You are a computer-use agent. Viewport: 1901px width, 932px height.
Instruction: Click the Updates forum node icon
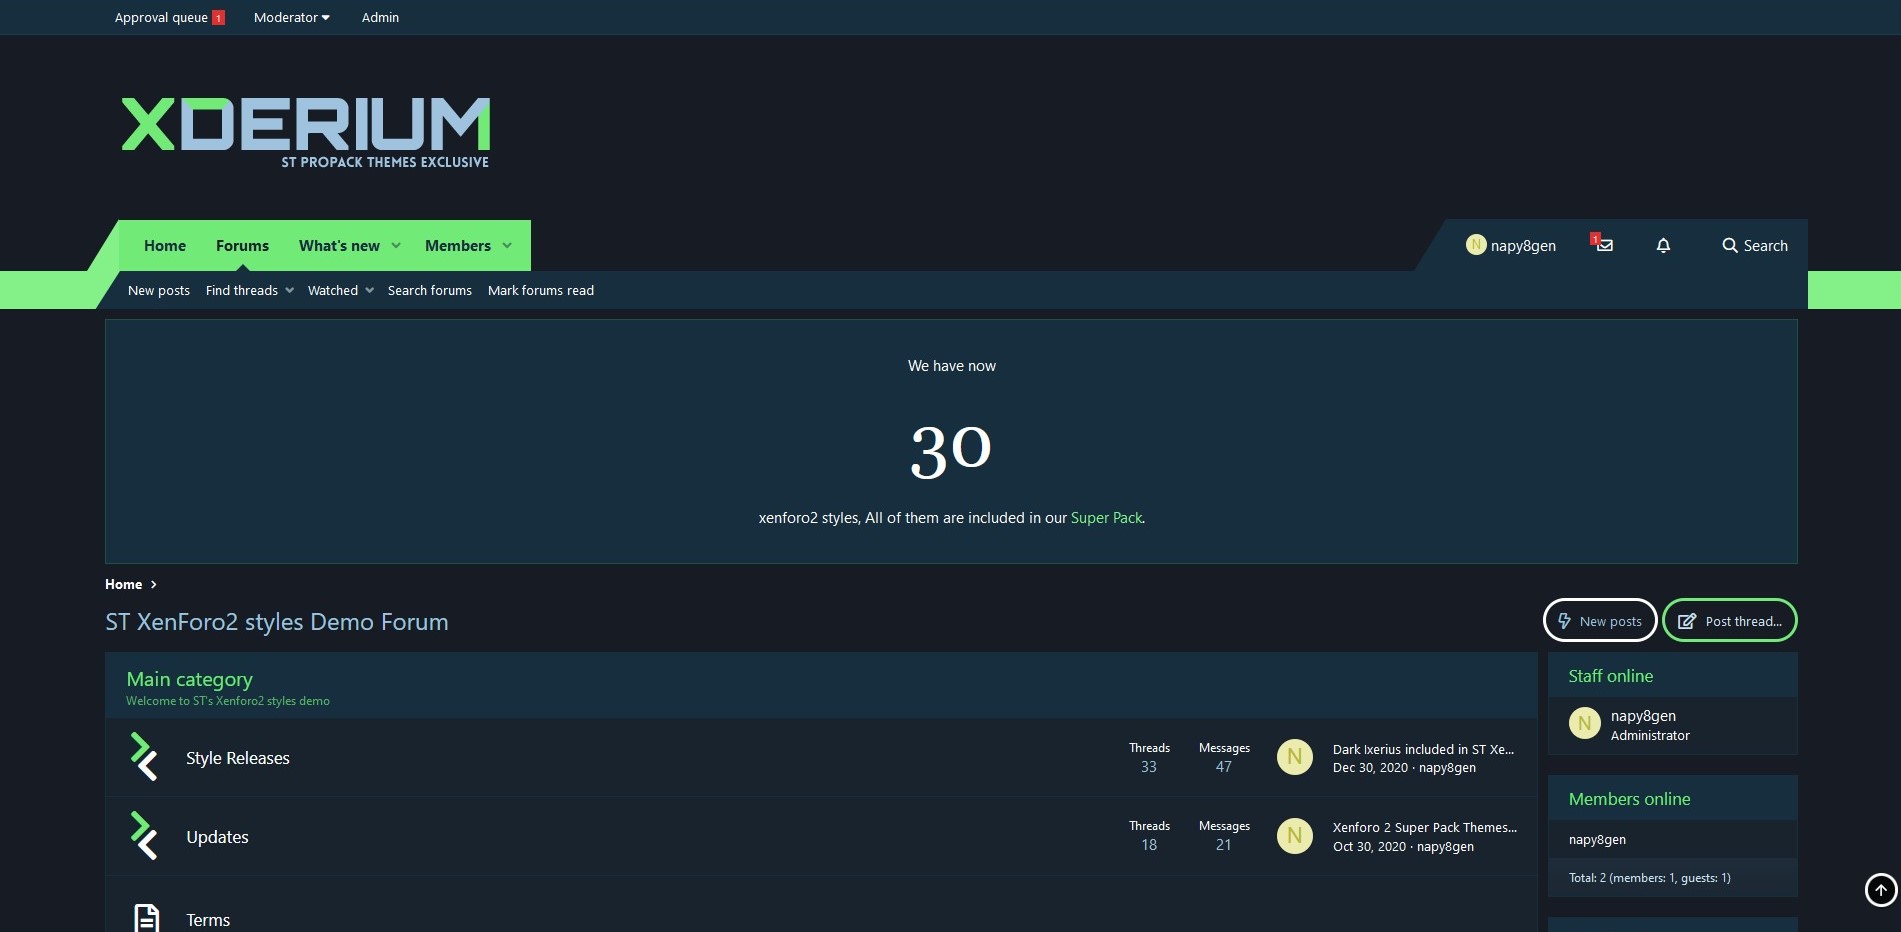(145, 836)
